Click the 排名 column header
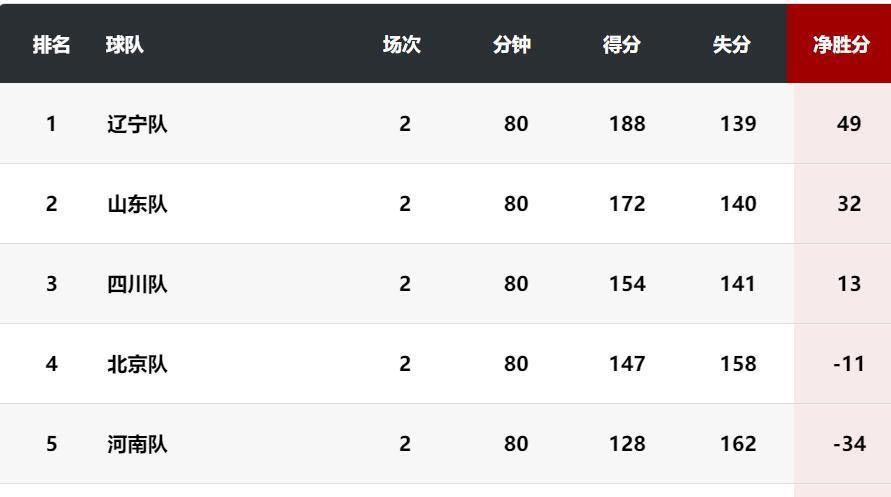The image size is (891, 497). 51,44
